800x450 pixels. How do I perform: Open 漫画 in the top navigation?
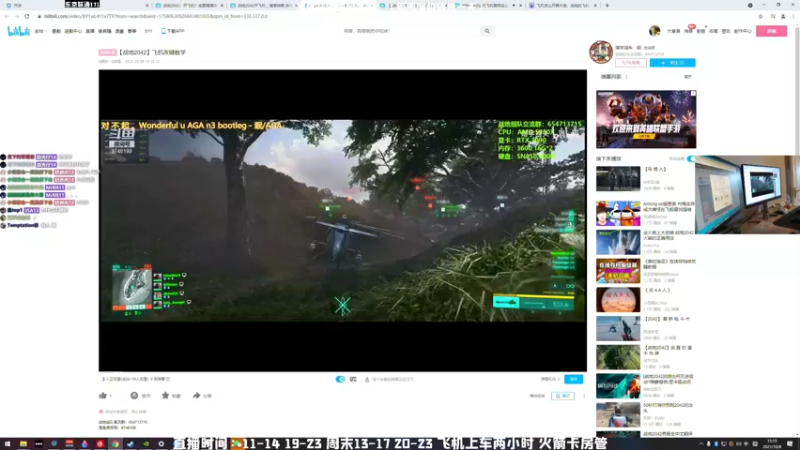119,31
